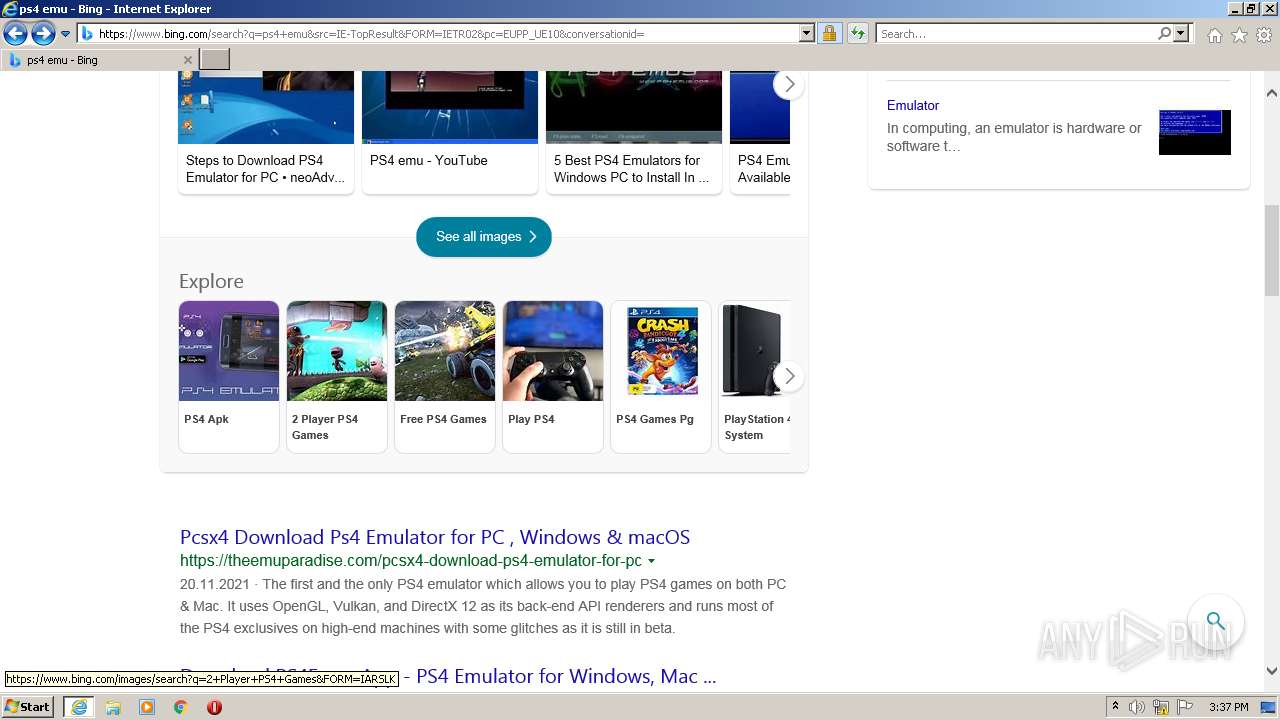Advance Explore carousel with right chevron
Viewport: 1280px width, 720px height.
[789, 376]
